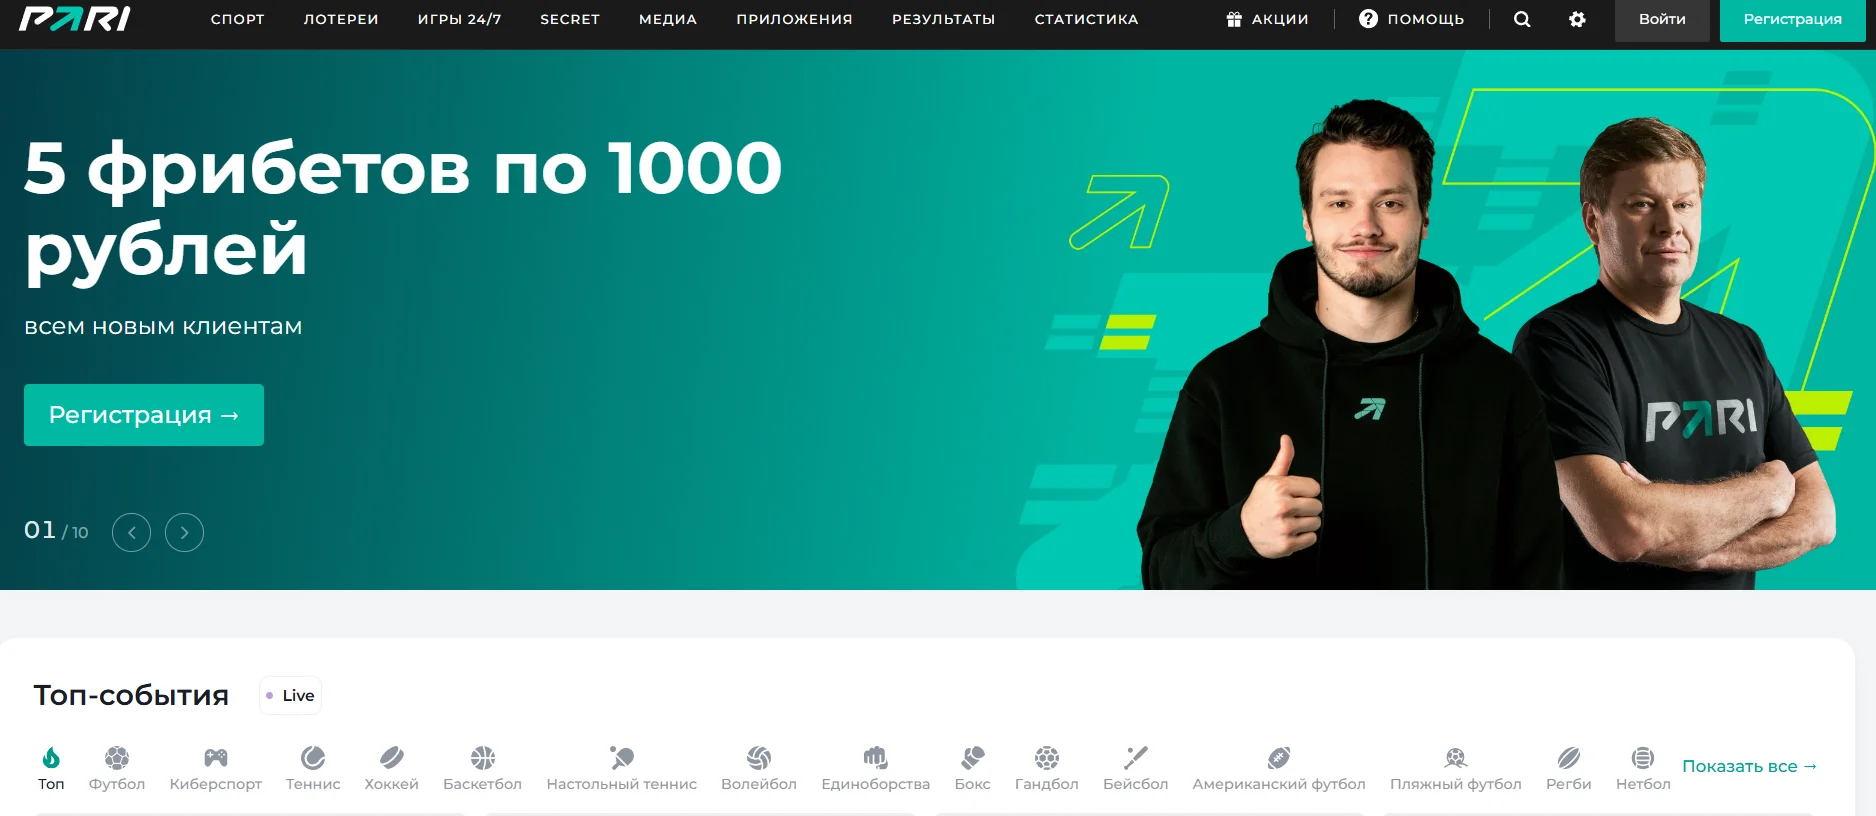The height and width of the screenshot is (816, 1876).
Task: Select the Бейсбол bat icon
Action: tap(1136, 757)
